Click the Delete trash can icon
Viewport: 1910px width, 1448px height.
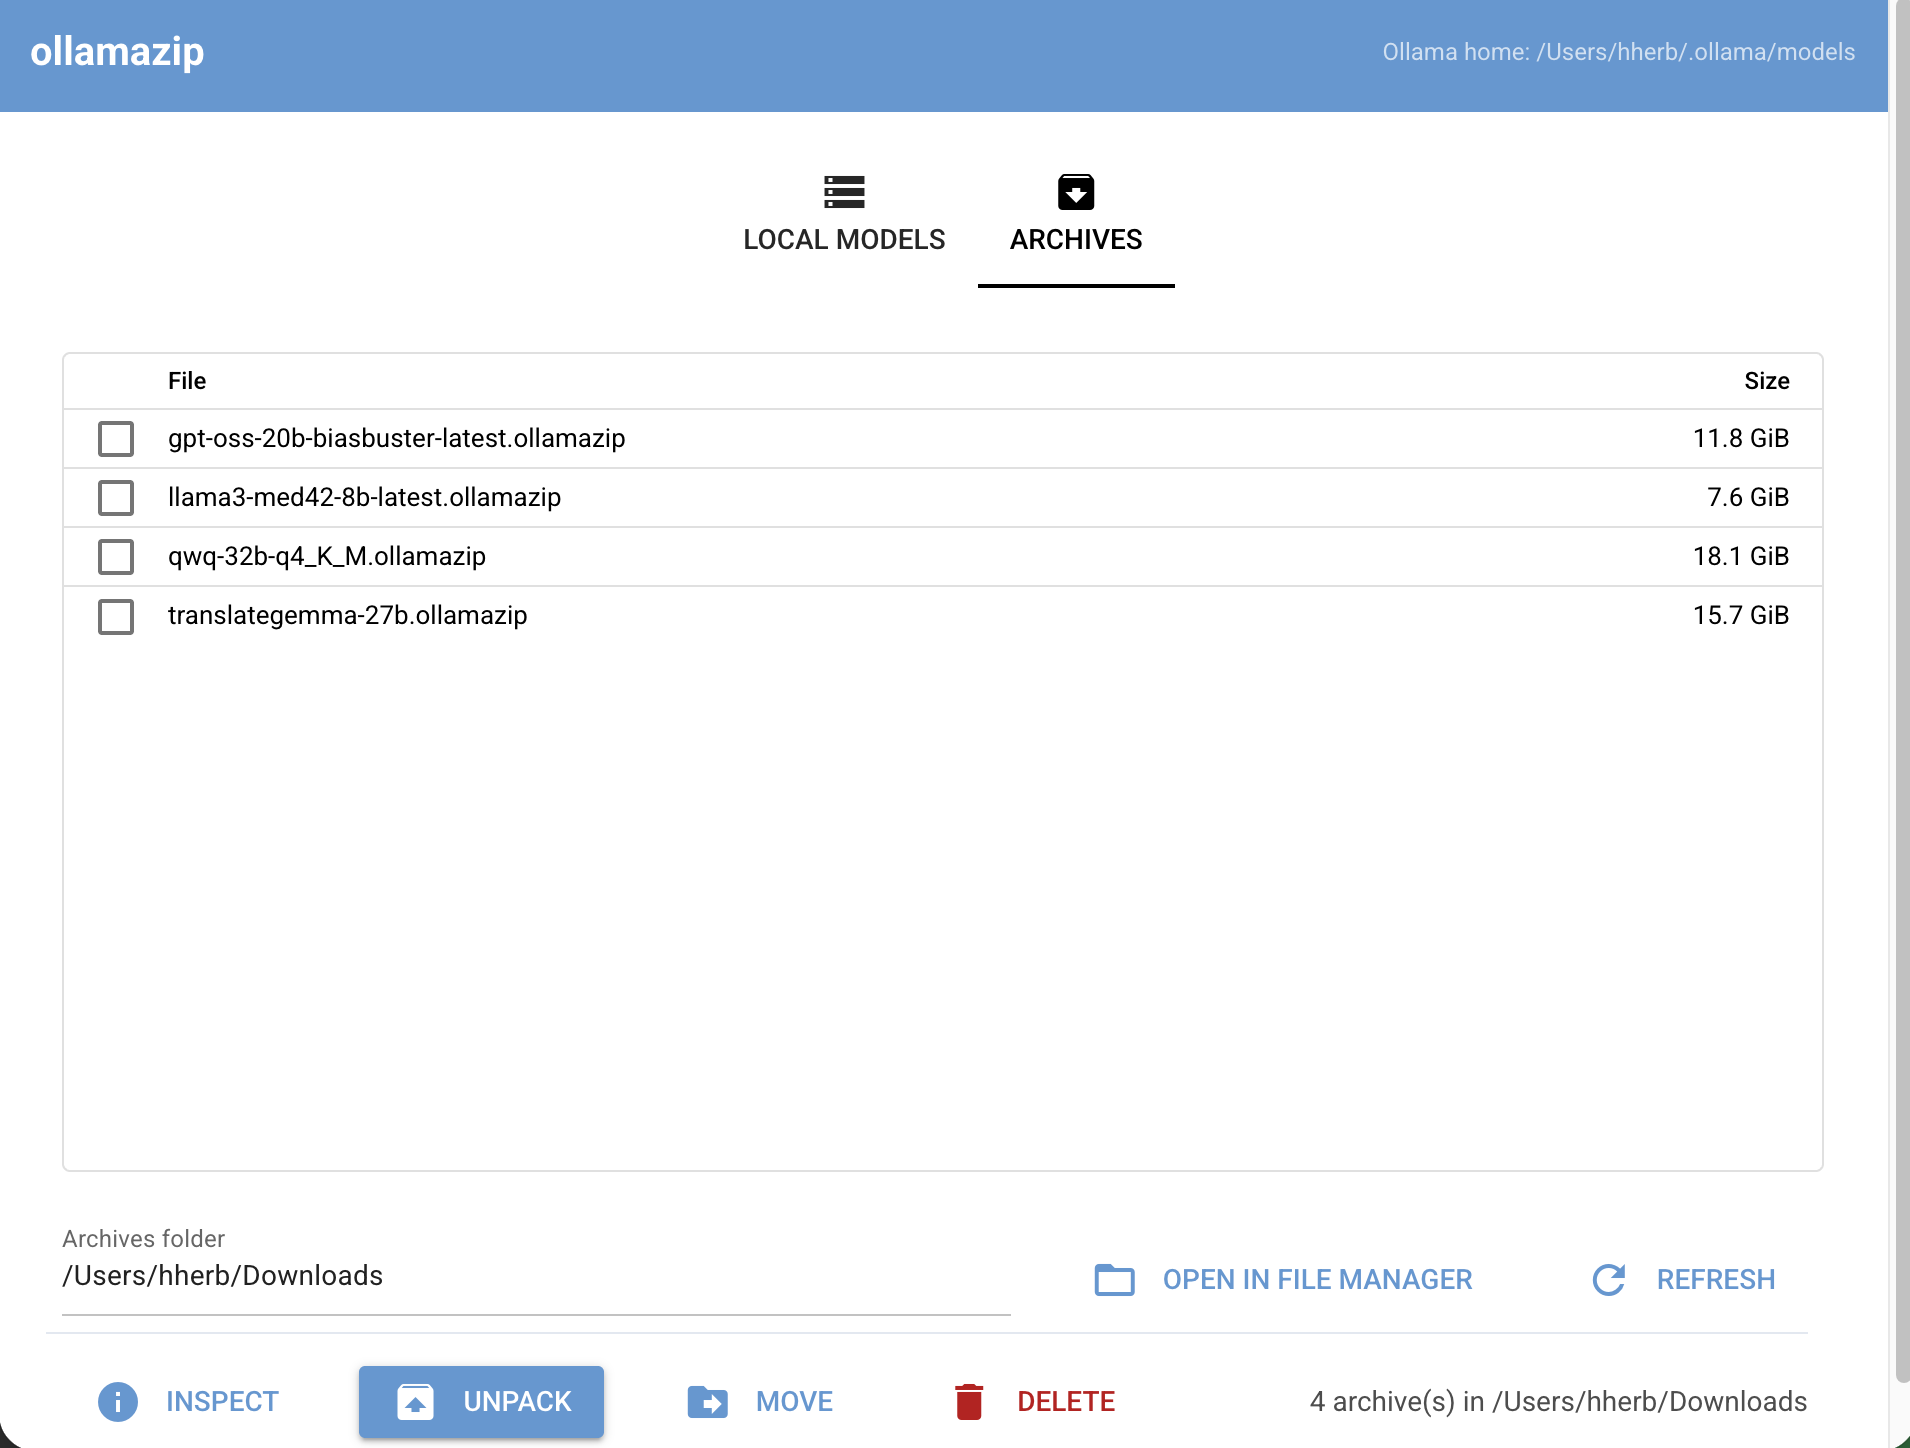coord(969,1402)
